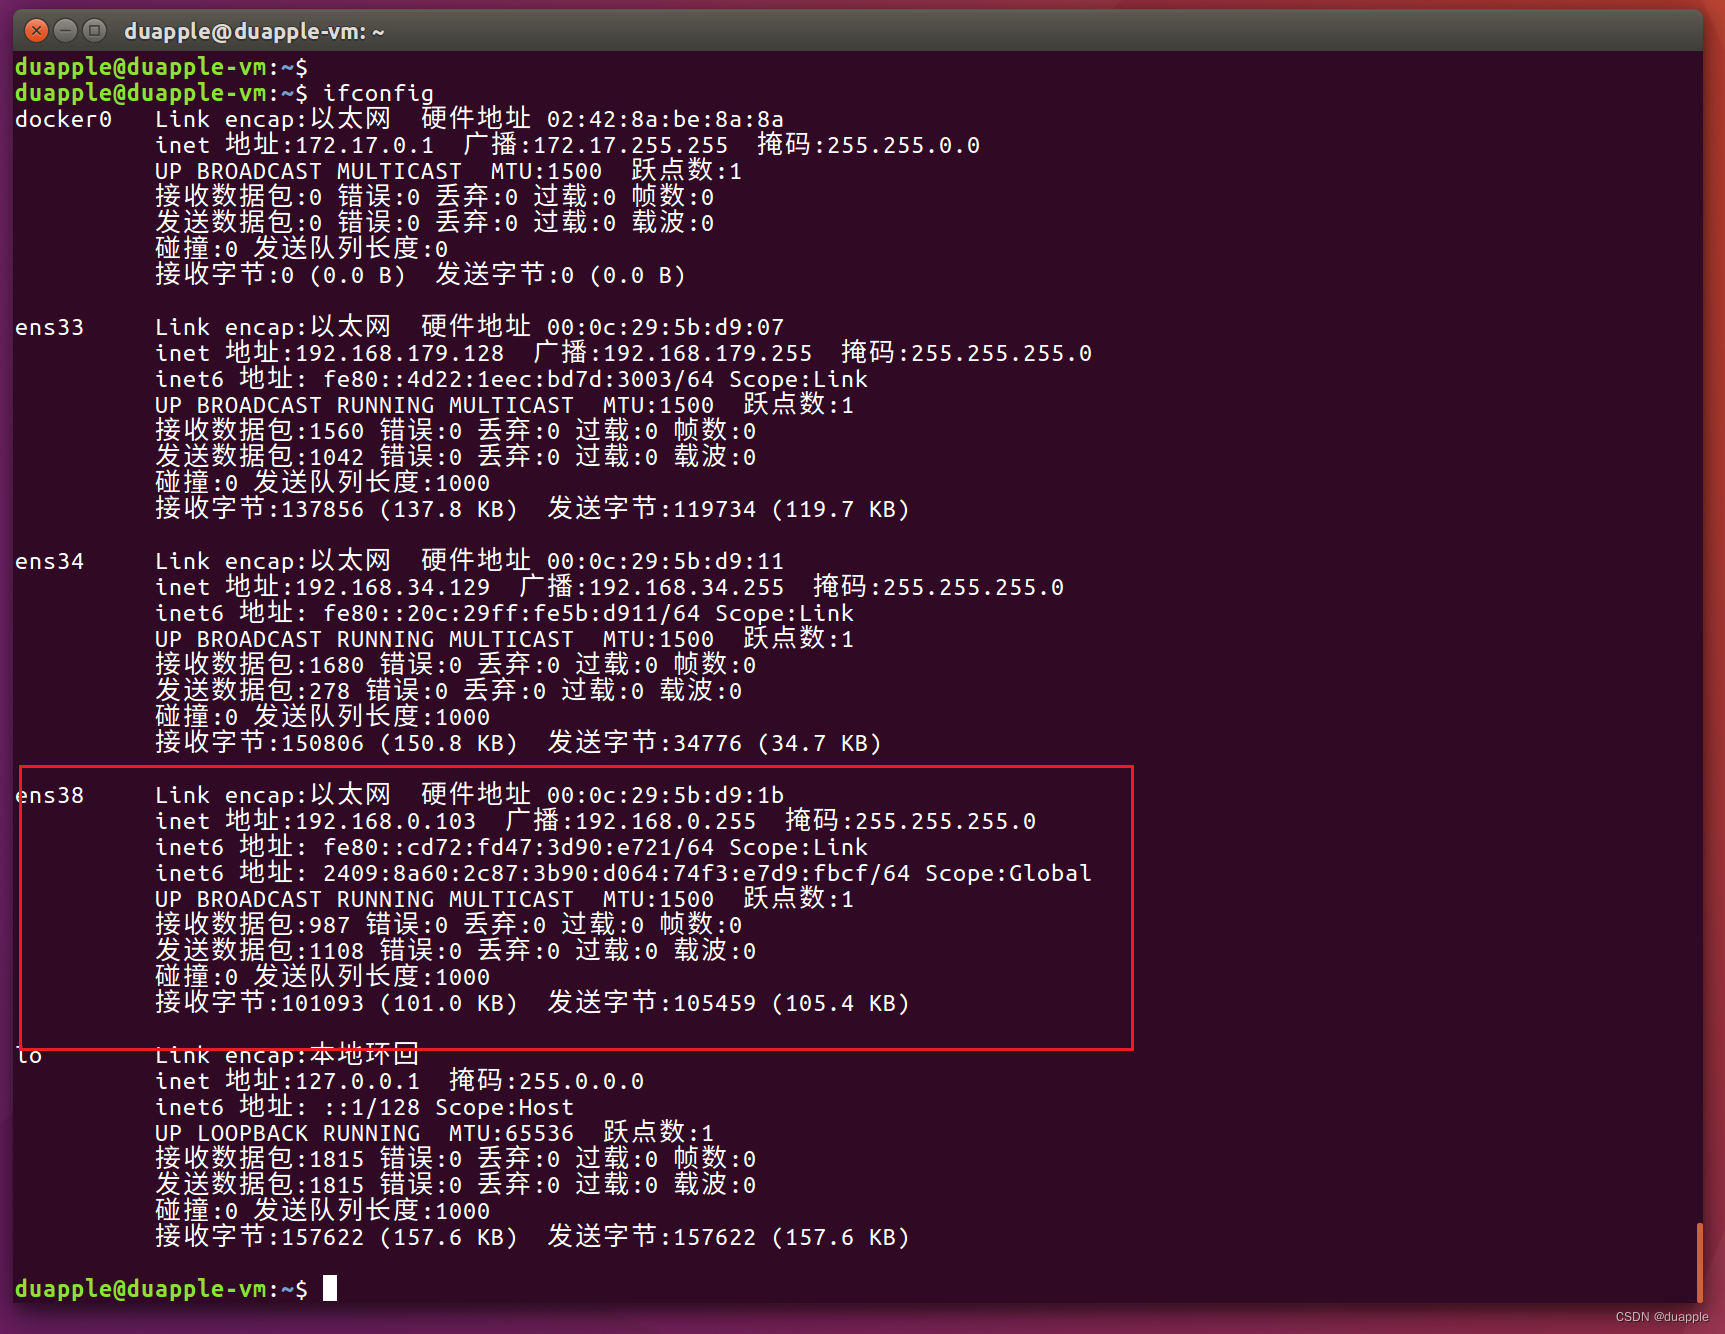Click ens38 sent bytes 105459 value
The width and height of the screenshot is (1725, 1334).
715,1003
